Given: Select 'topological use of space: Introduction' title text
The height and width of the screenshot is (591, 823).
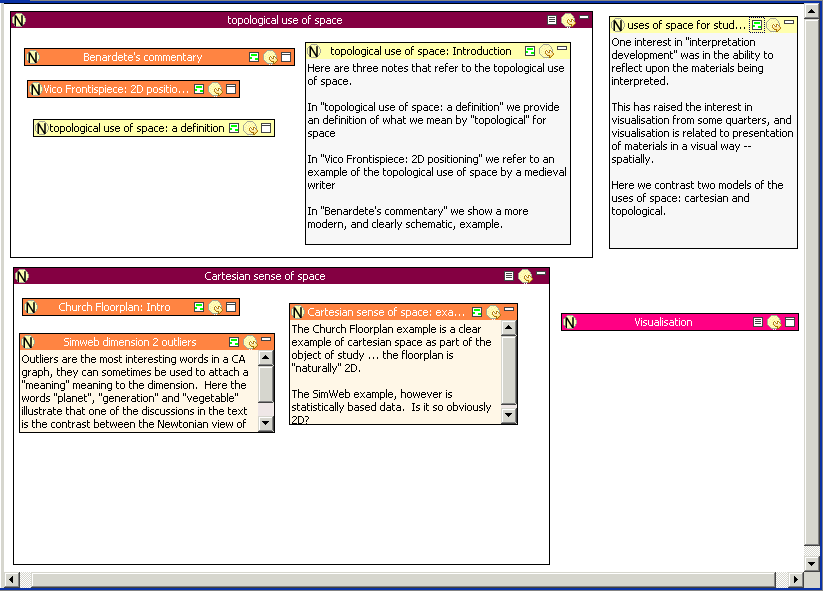Looking at the screenshot, I should (421, 51).
